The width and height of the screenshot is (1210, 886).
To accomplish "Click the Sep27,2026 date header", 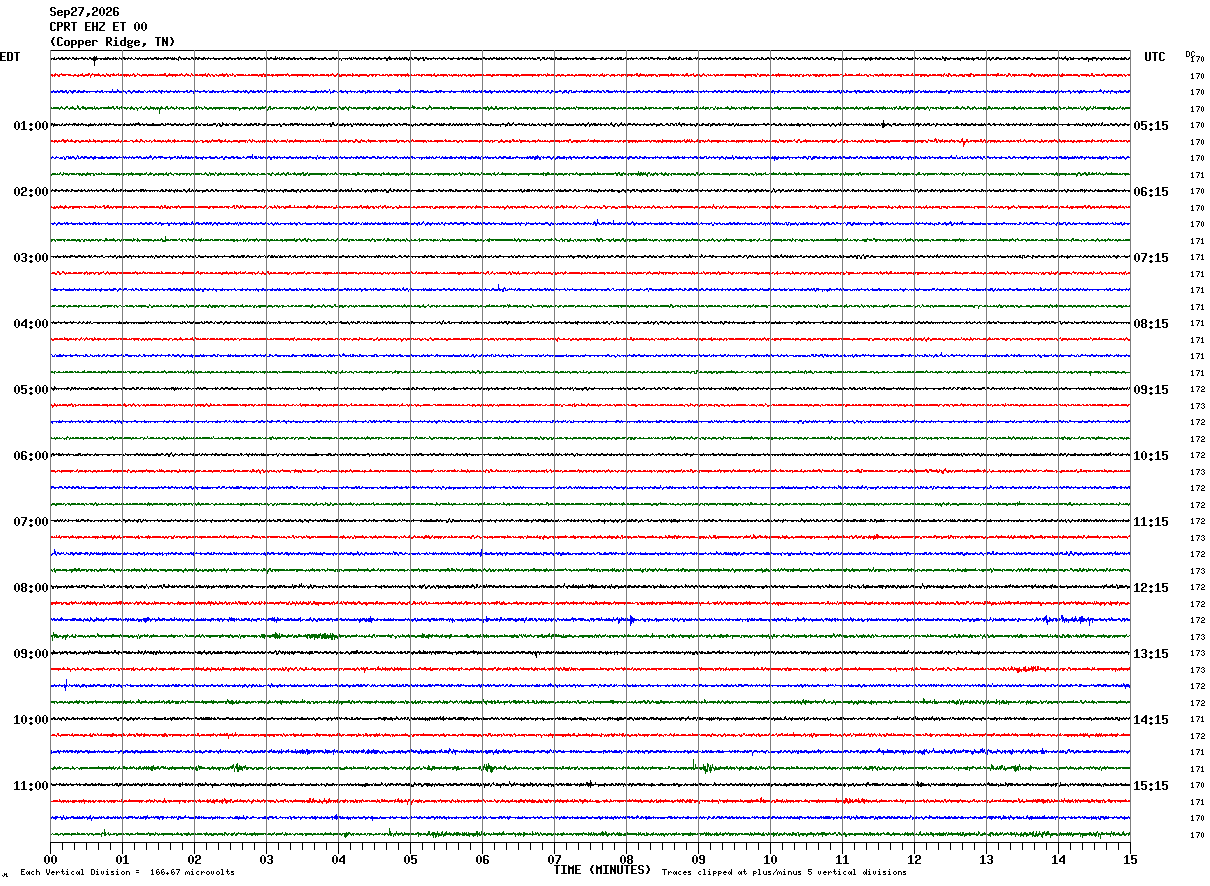I will point(84,12).
